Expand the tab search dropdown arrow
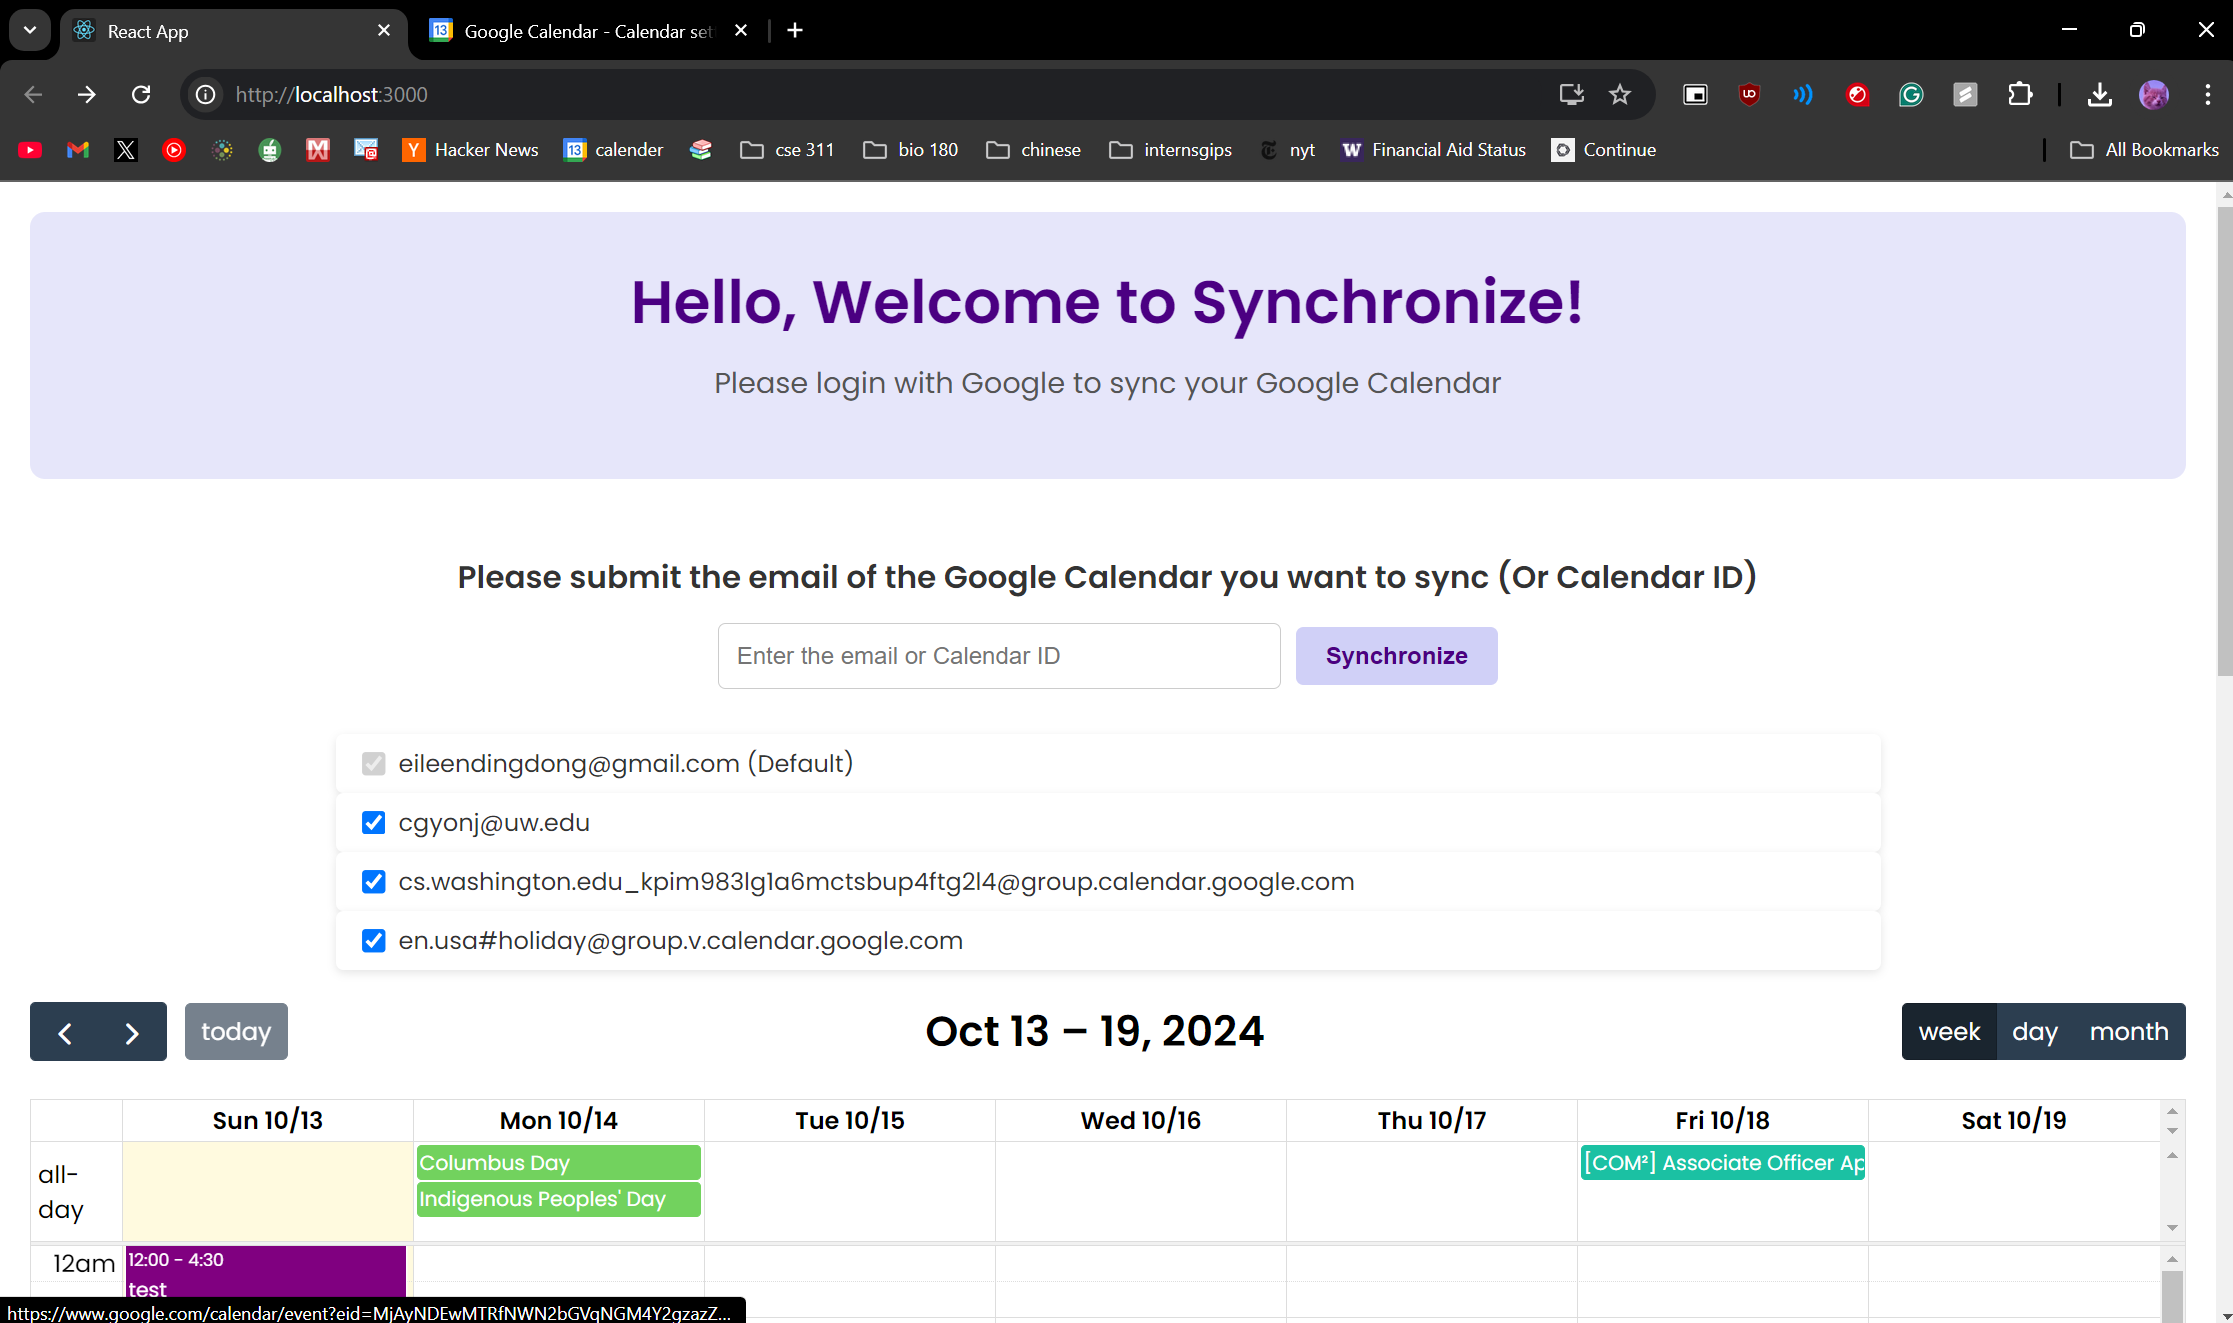The width and height of the screenshot is (2233, 1323). (x=30, y=30)
